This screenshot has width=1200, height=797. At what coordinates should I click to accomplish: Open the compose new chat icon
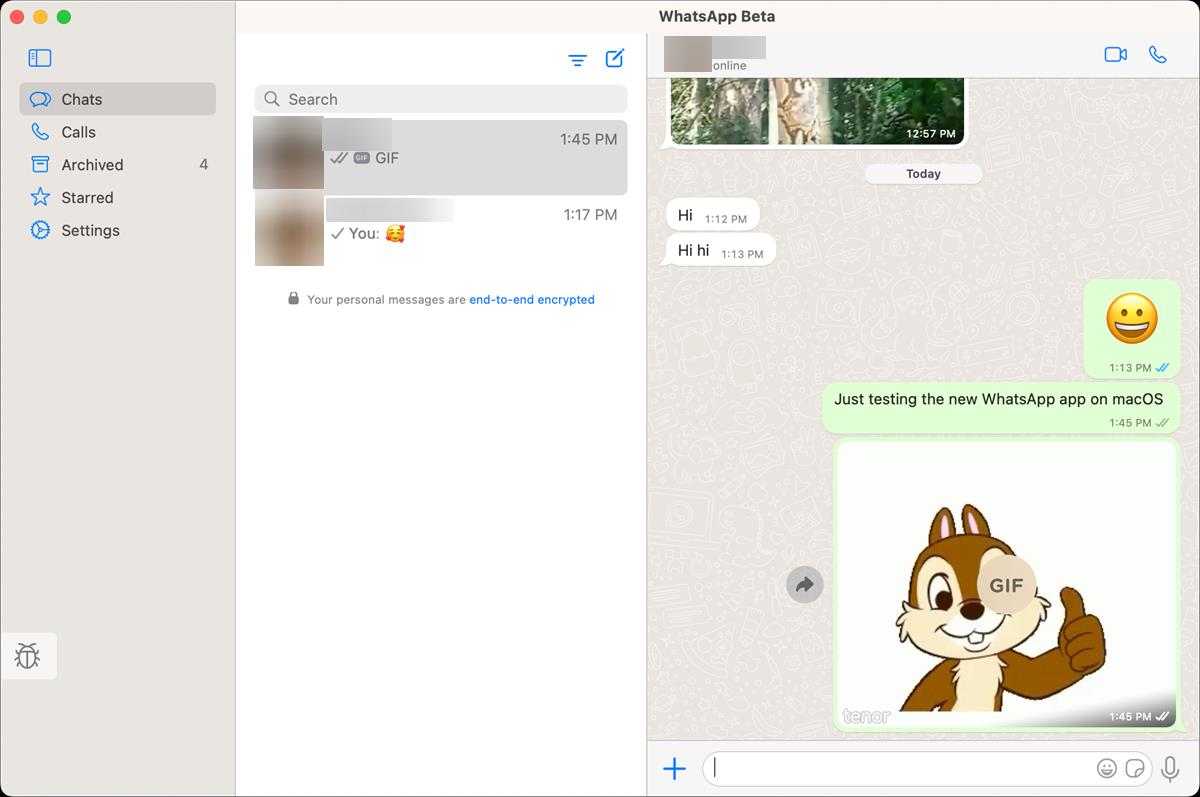pyautogui.click(x=613, y=59)
